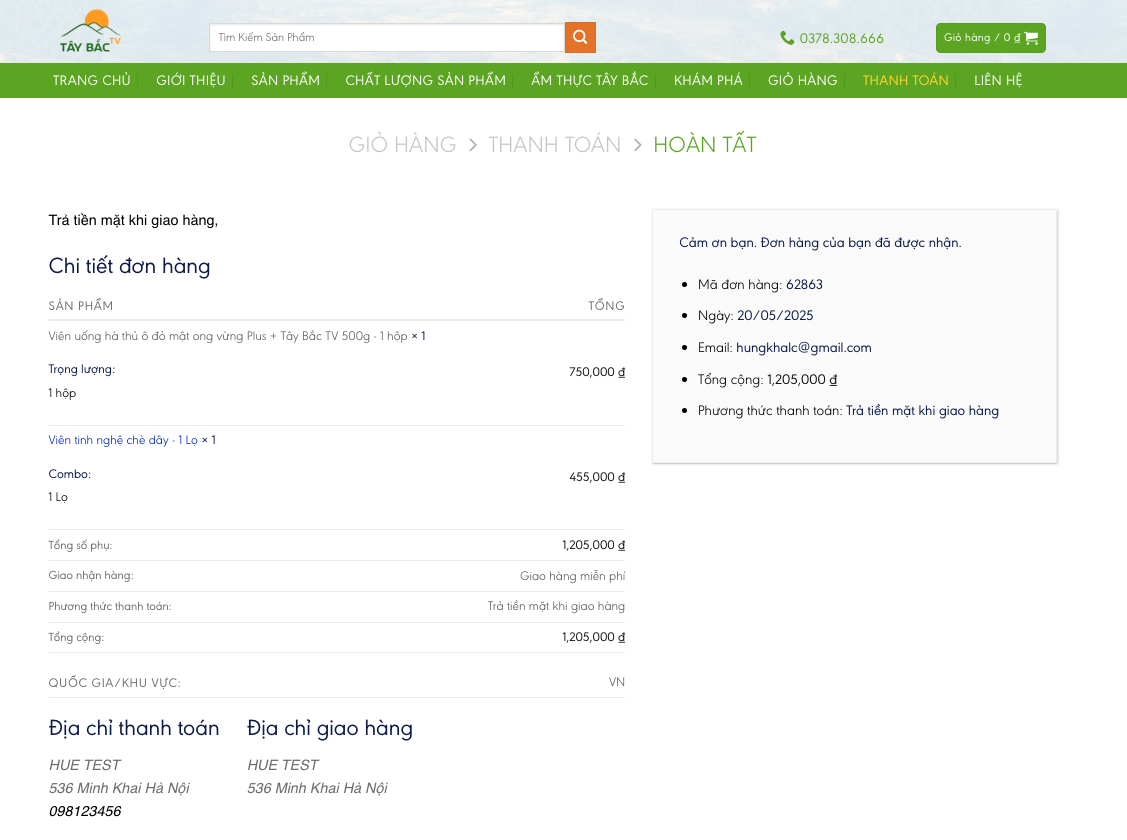Click the shopping cart icon in header
The image size is (1127, 840).
click(x=1031, y=38)
